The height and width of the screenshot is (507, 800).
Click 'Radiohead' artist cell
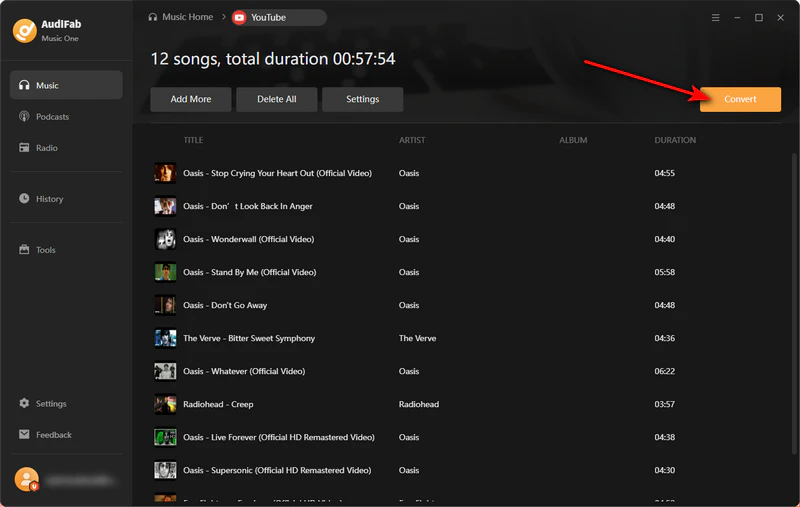pos(419,404)
